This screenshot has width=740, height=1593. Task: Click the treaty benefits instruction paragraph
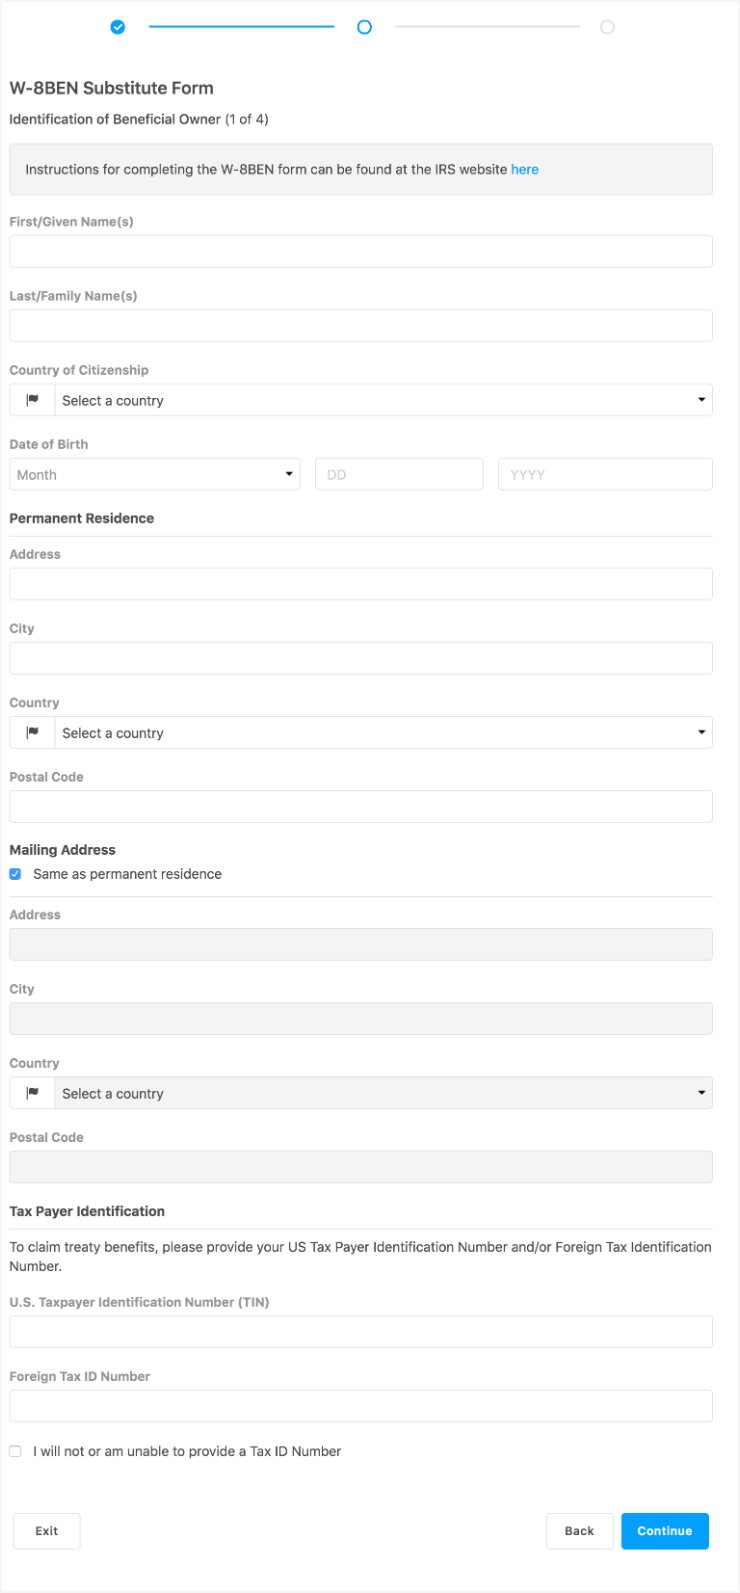pyautogui.click(x=361, y=1256)
